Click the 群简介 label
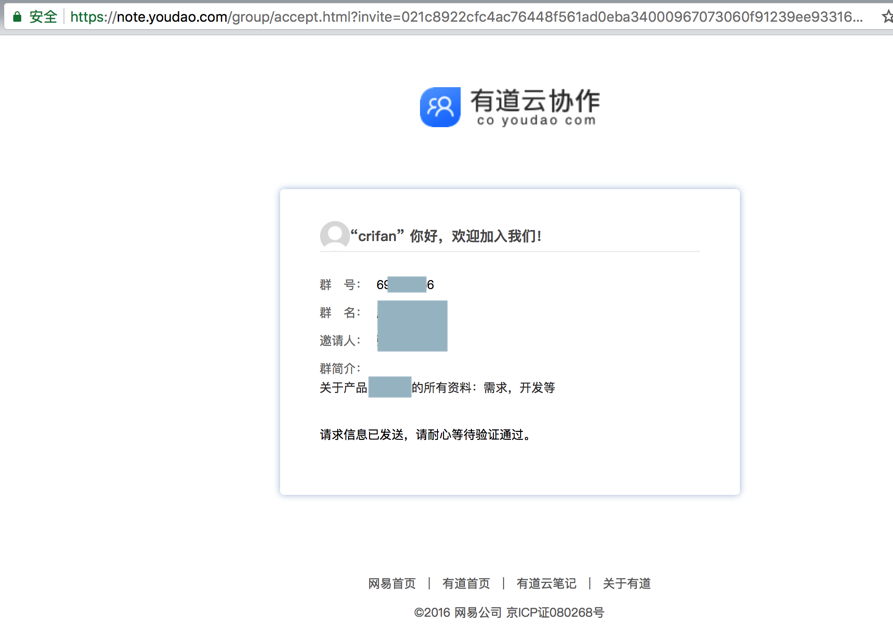 pos(340,369)
